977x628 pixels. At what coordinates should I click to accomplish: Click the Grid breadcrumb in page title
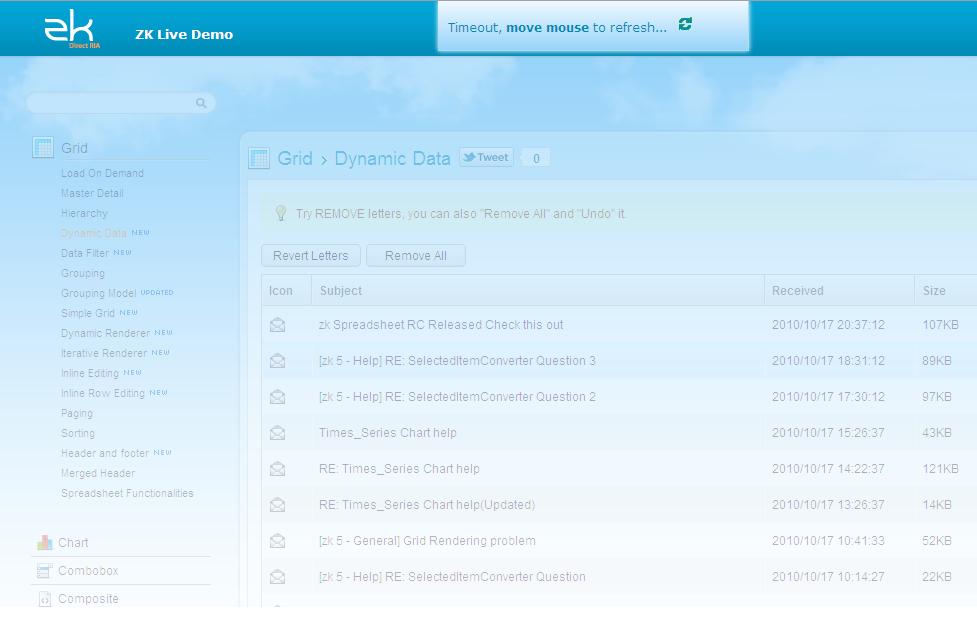[295, 158]
